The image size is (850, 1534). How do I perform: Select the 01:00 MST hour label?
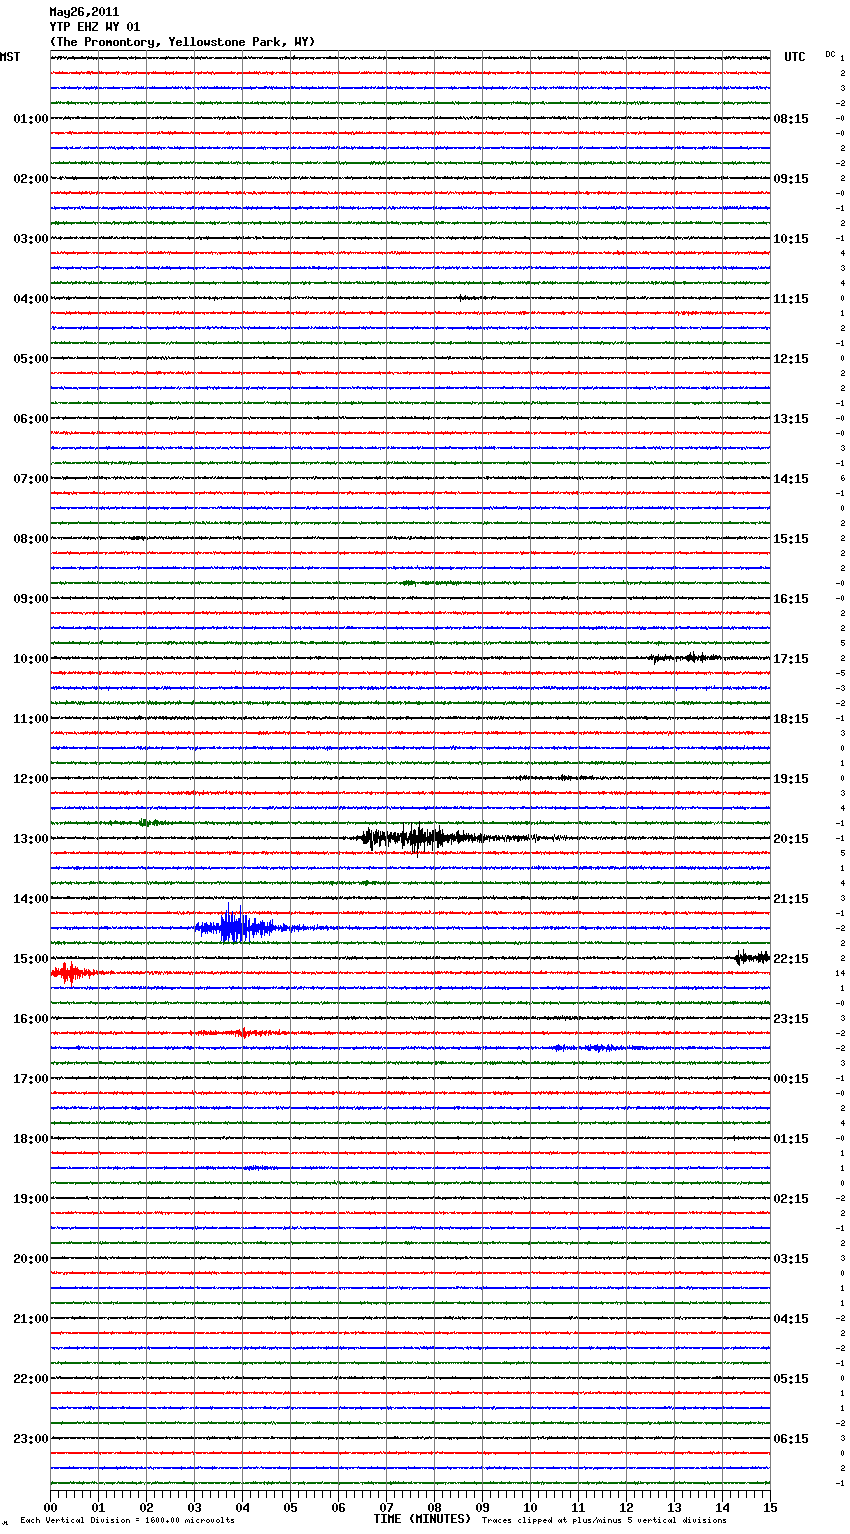point(31,119)
